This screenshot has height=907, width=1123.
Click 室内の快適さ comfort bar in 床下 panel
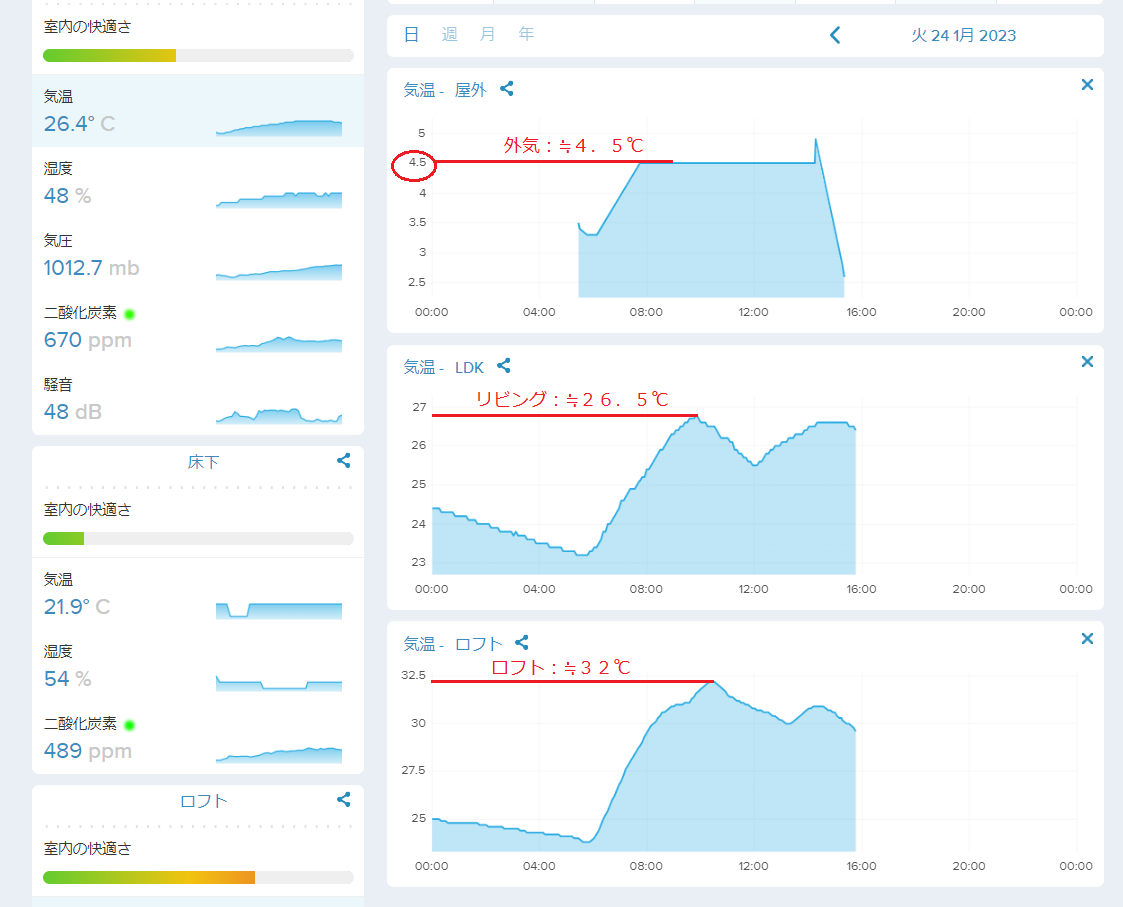(198, 538)
